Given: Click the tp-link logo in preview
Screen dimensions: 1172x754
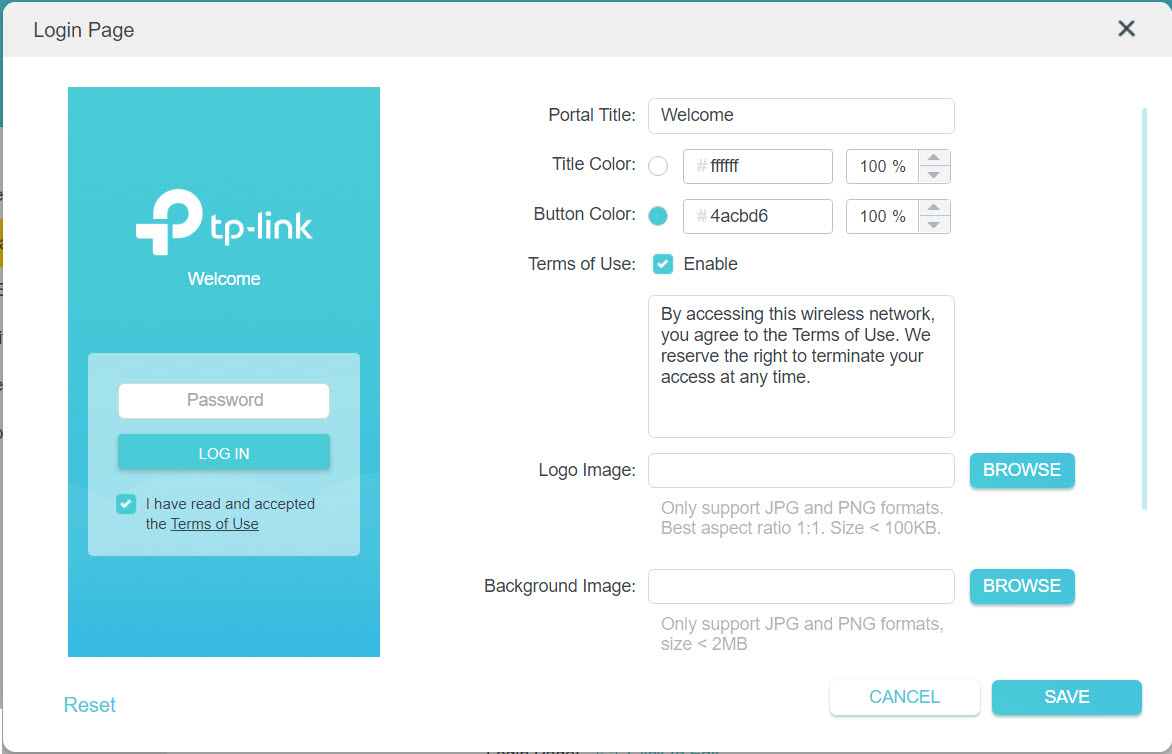Looking at the screenshot, I should tap(224, 222).
